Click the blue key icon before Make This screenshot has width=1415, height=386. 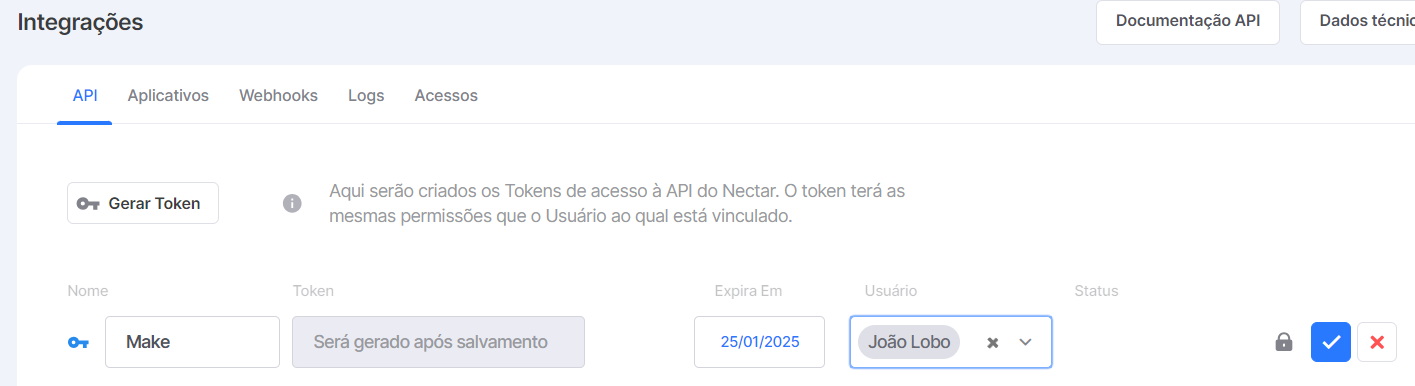coord(78,342)
